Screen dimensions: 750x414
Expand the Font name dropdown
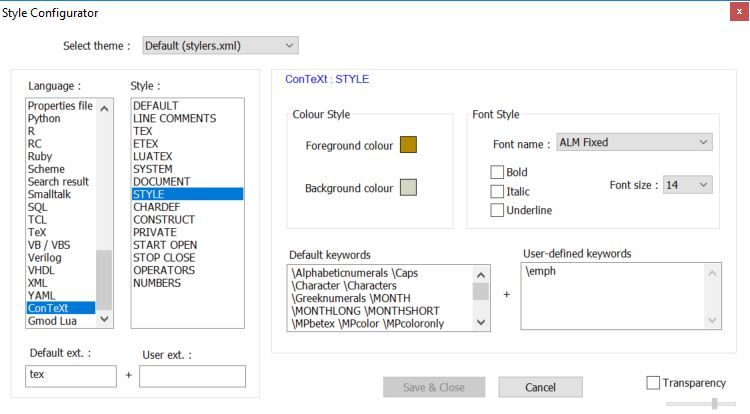pos(633,142)
